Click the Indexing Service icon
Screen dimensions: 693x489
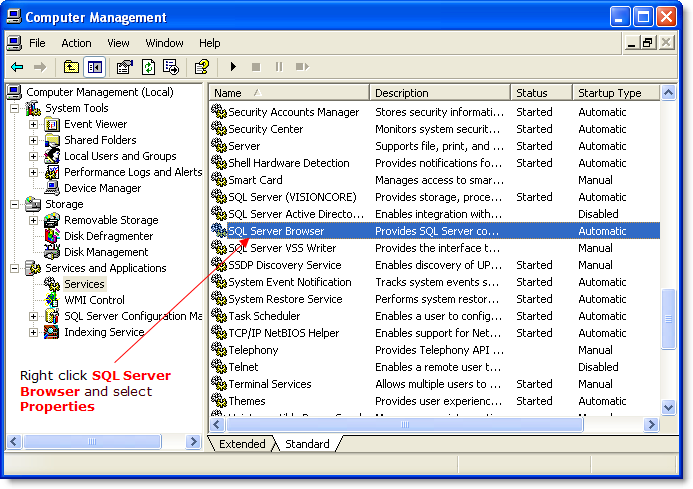coord(52,332)
